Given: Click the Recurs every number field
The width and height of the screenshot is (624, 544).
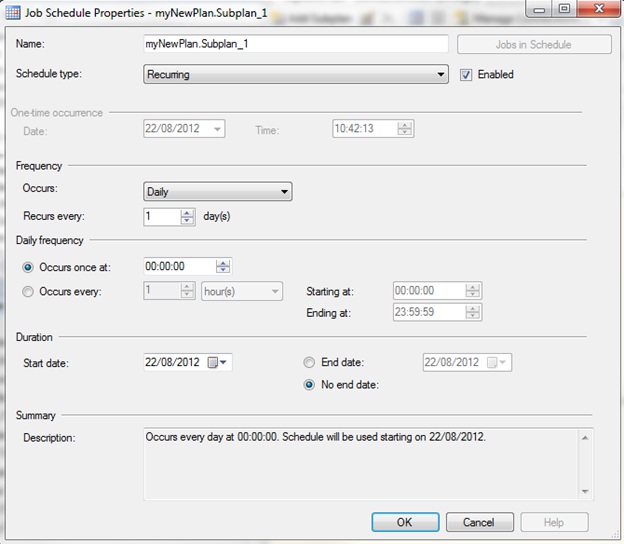Looking at the screenshot, I should [161, 217].
